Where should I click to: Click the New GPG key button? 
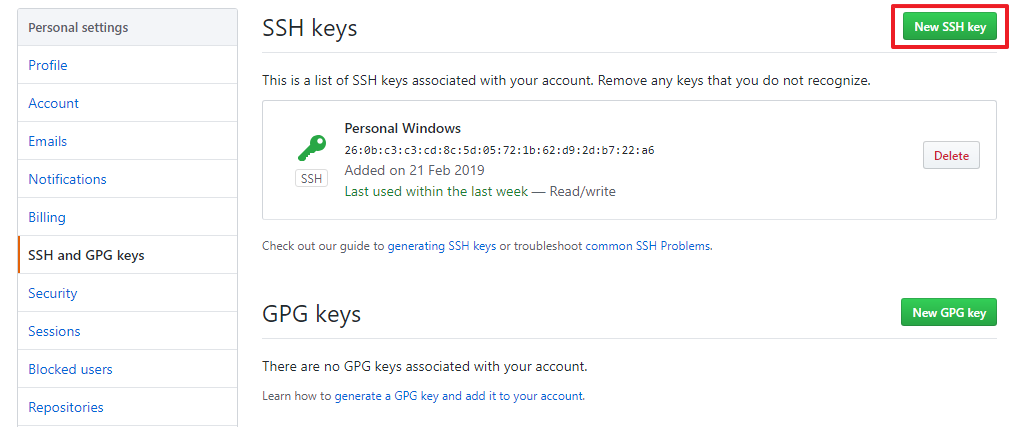[x=949, y=312]
